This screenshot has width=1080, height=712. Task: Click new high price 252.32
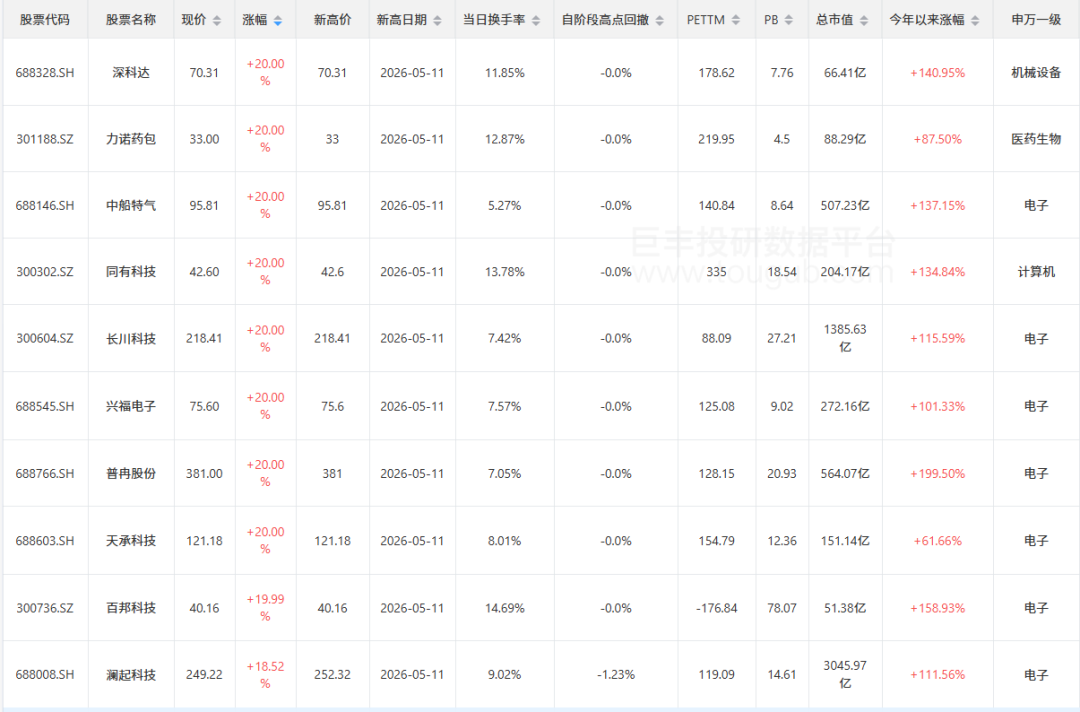[332, 675]
